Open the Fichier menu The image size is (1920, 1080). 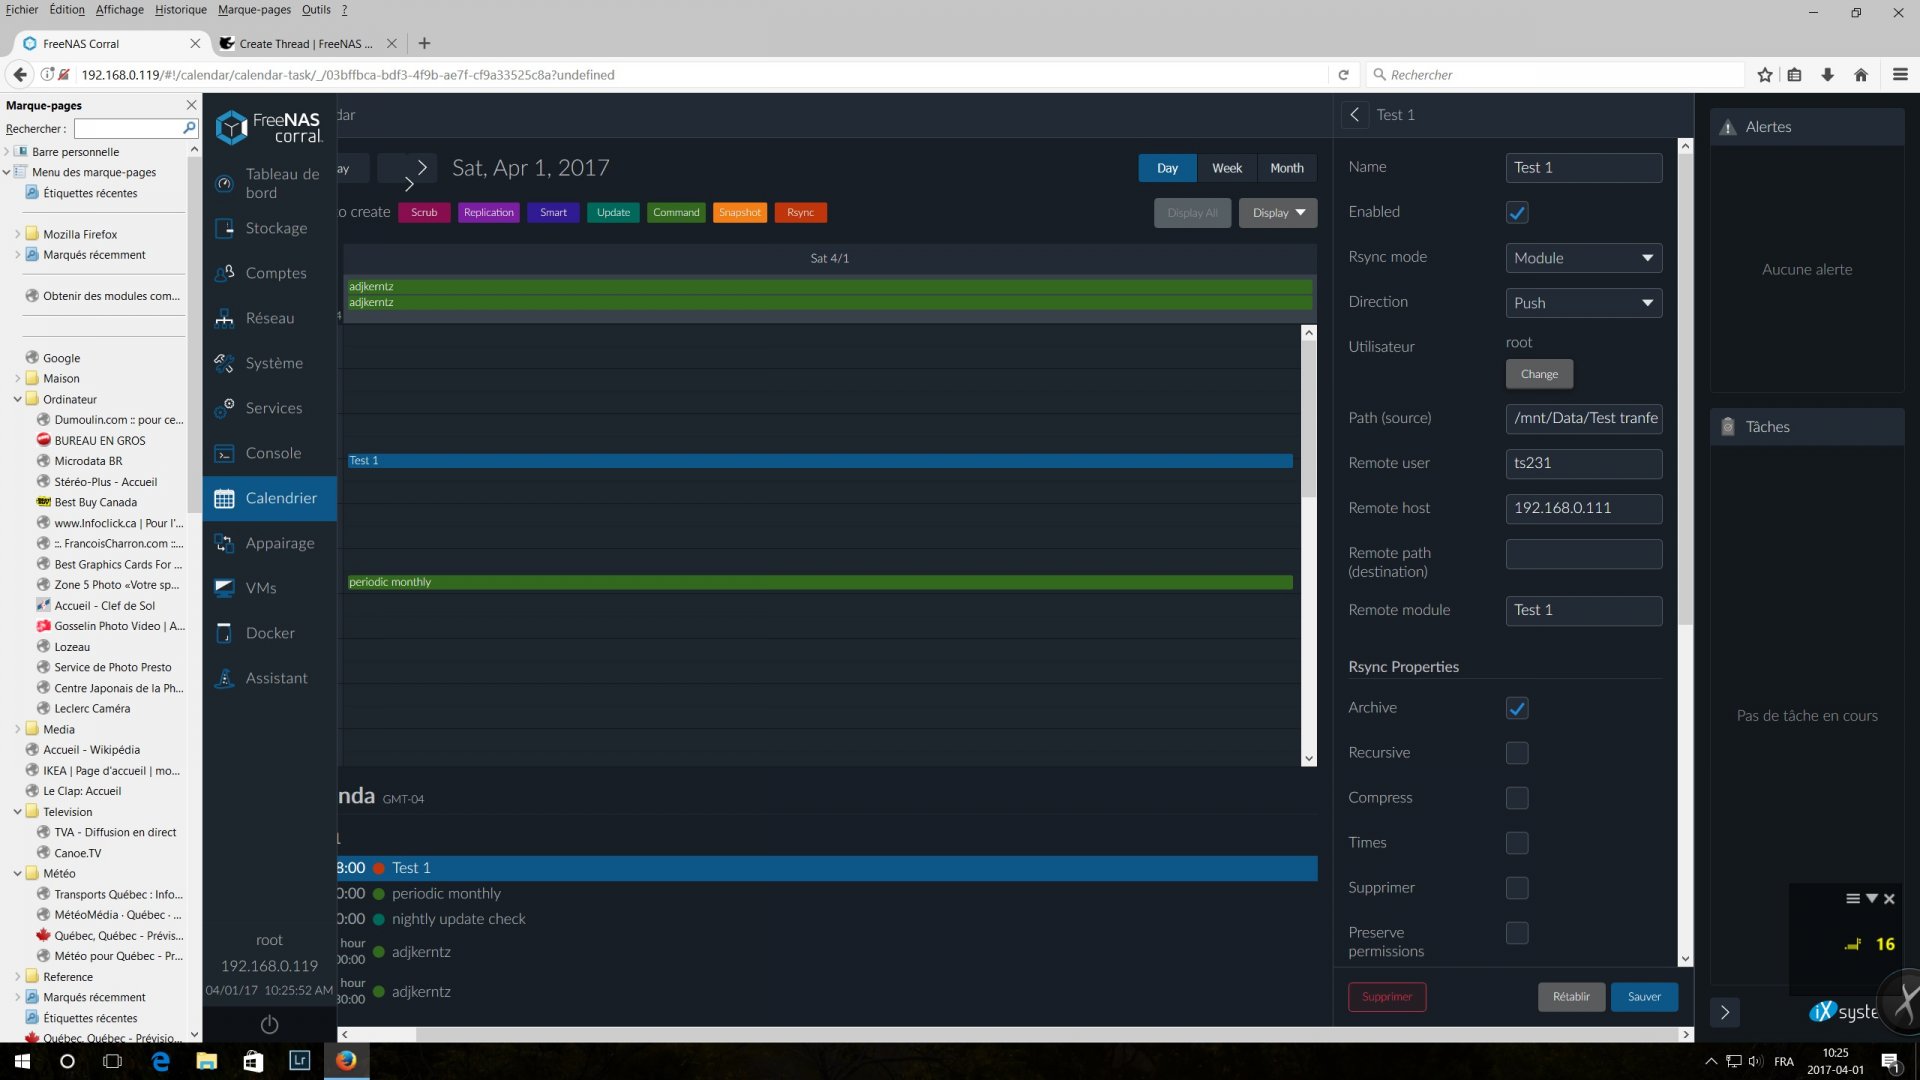point(21,10)
